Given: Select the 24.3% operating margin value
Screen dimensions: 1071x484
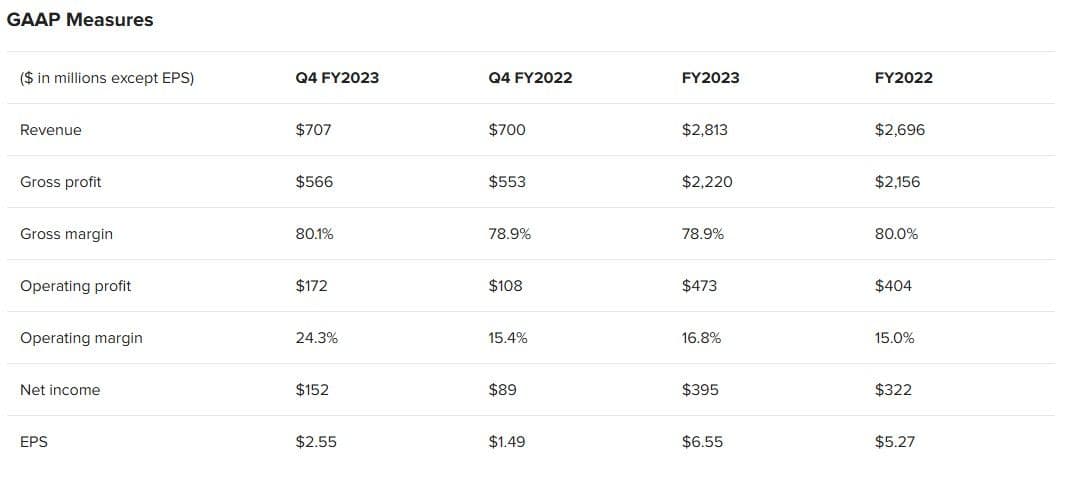Looking at the screenshot, I should [317, 338].
